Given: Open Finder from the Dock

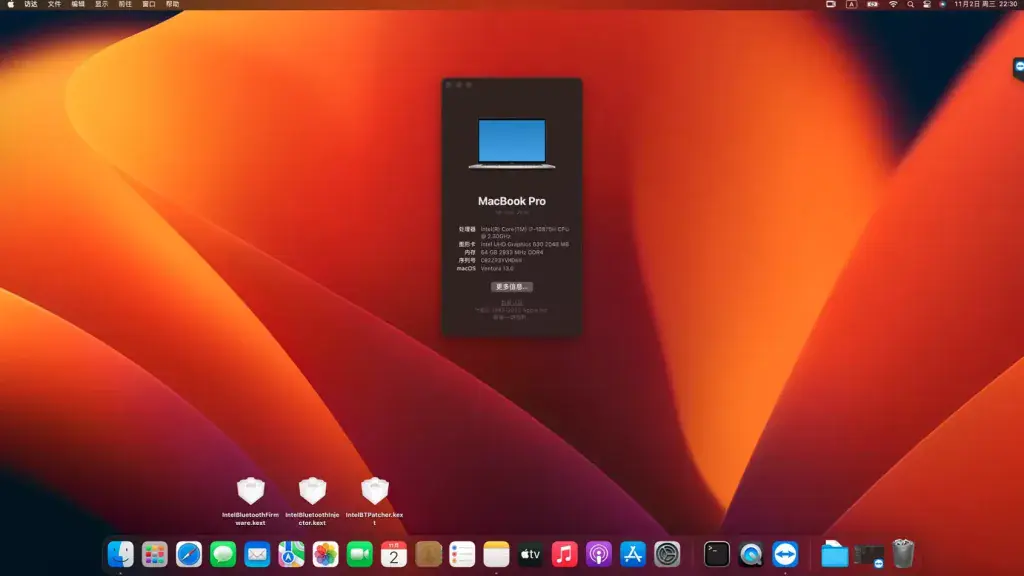Looking at the screenshot, I should (121, 554).
